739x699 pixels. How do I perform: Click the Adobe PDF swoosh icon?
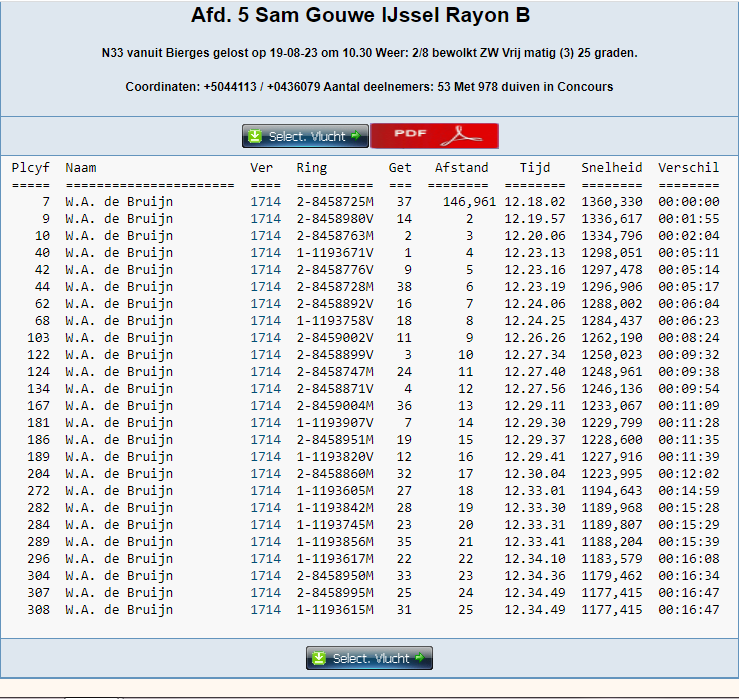pyautogui.click(x=461, y=137)
